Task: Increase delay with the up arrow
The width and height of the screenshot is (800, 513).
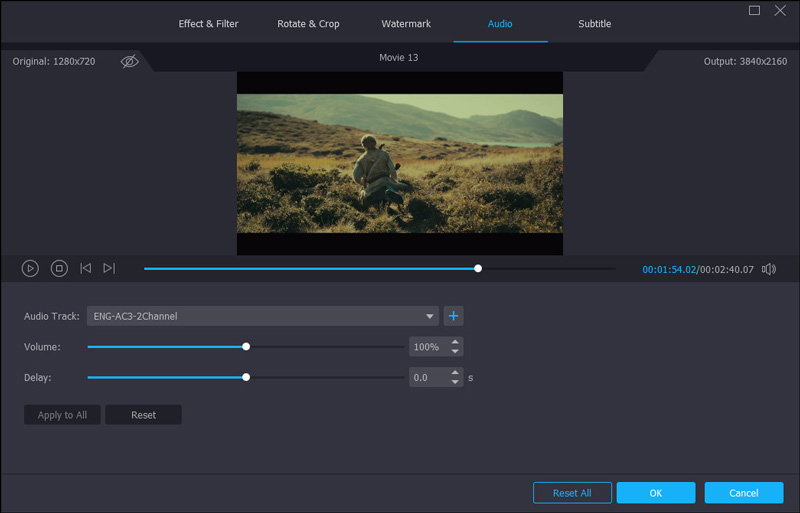Action: click(x=456, y=373)
